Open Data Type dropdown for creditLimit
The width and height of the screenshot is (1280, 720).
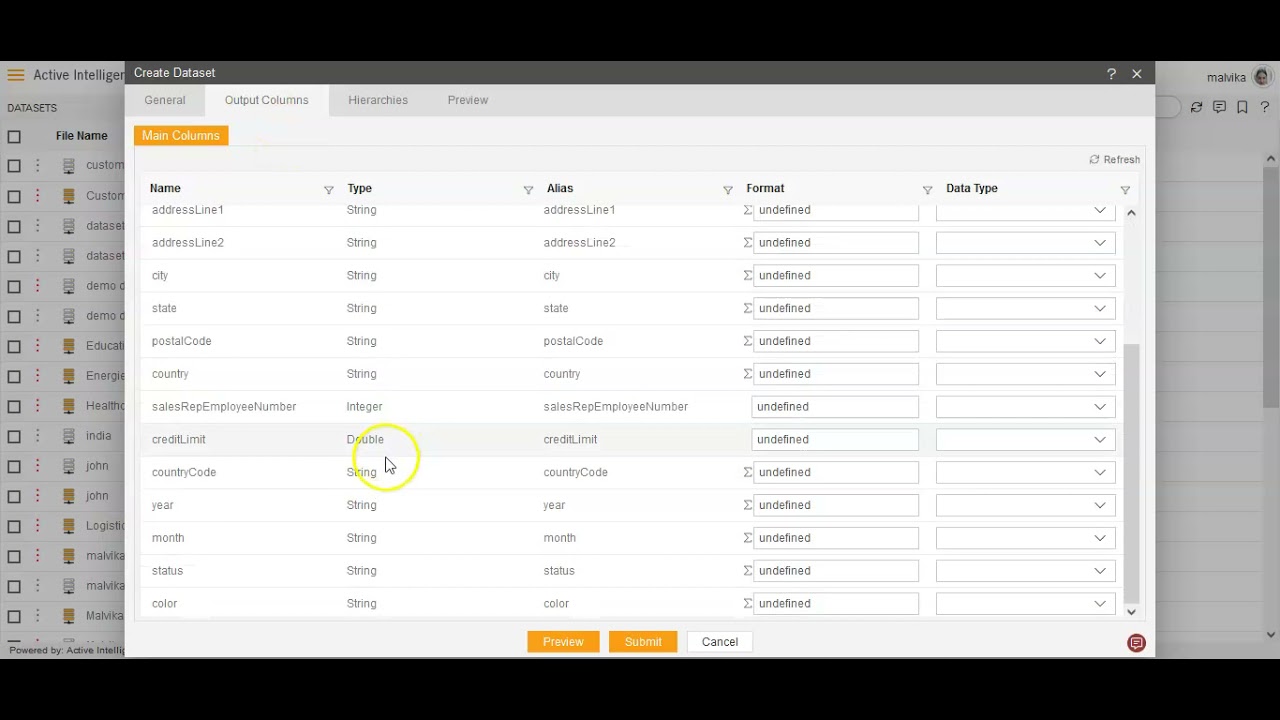click(1025, 439)
